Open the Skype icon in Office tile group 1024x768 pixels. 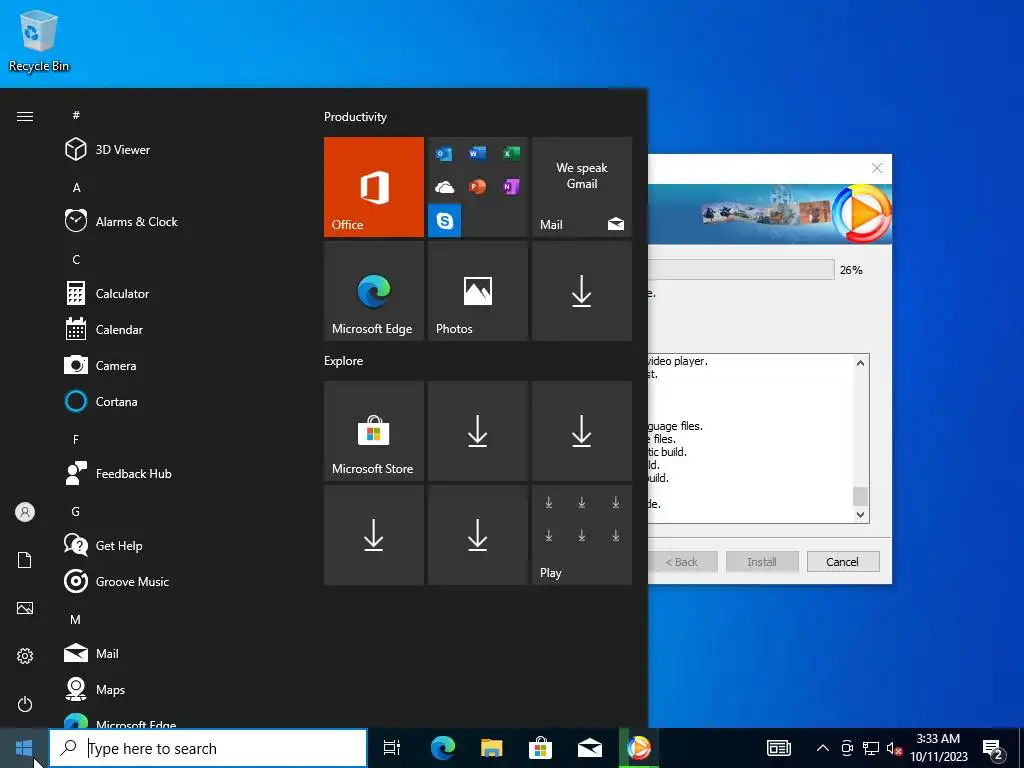[445, 221]
